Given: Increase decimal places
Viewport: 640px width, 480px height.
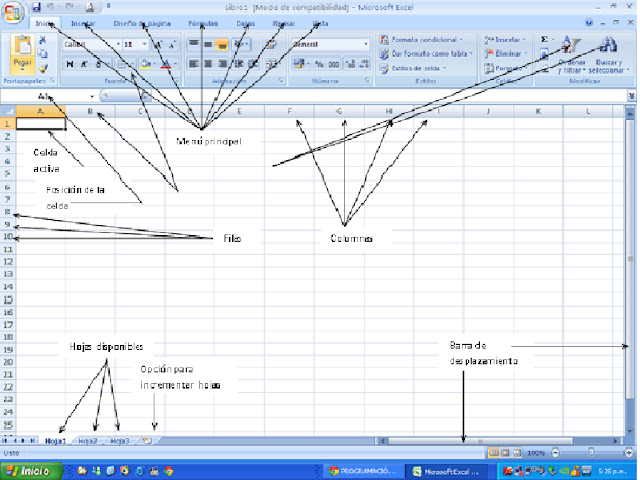Looking at the screenshot, I should [x=350, y=64].
